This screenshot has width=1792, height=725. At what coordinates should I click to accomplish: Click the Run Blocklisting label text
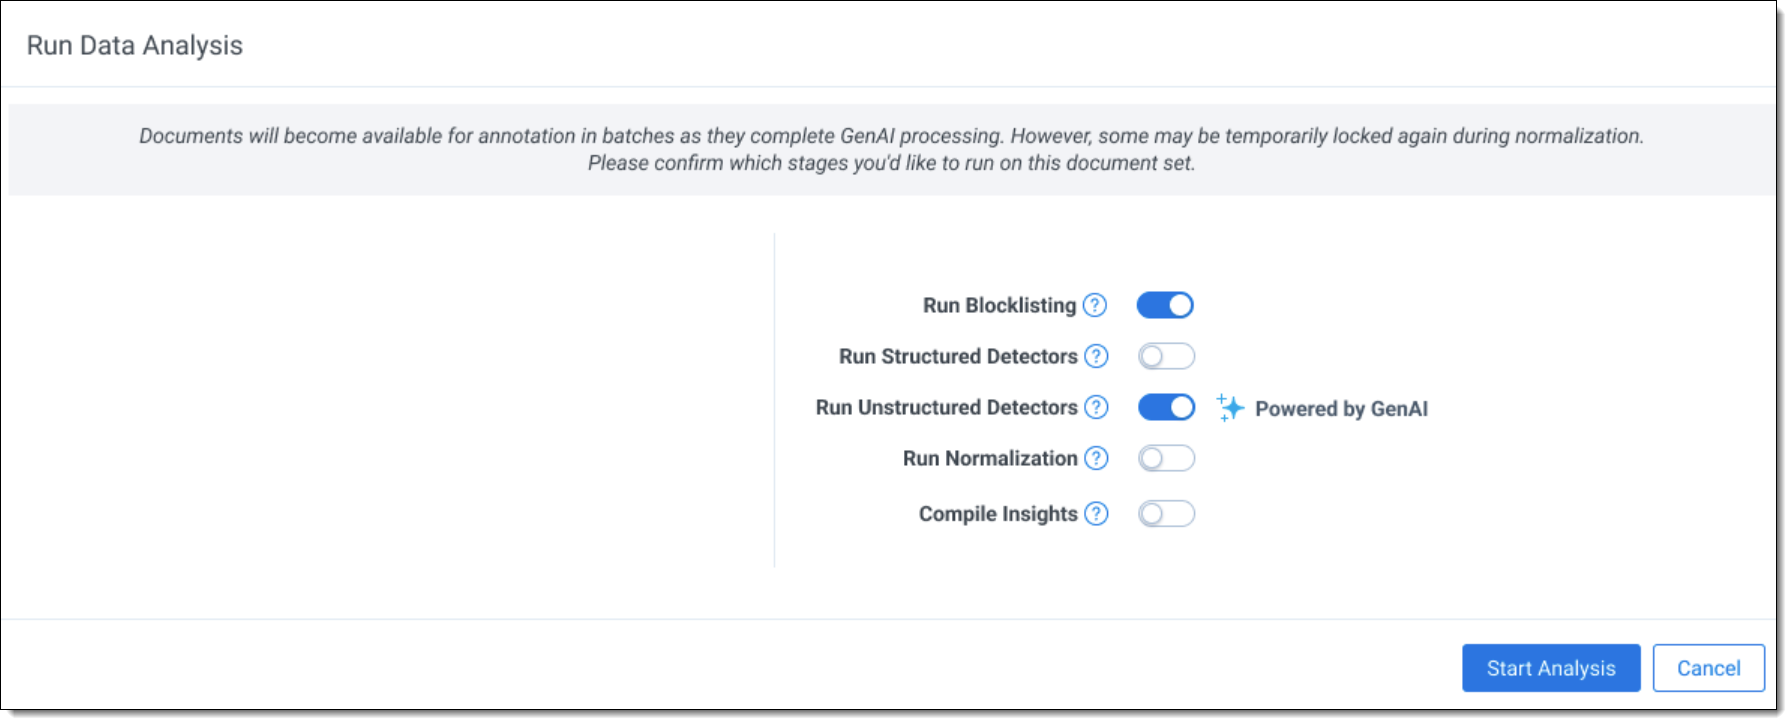tap(999, 306)
